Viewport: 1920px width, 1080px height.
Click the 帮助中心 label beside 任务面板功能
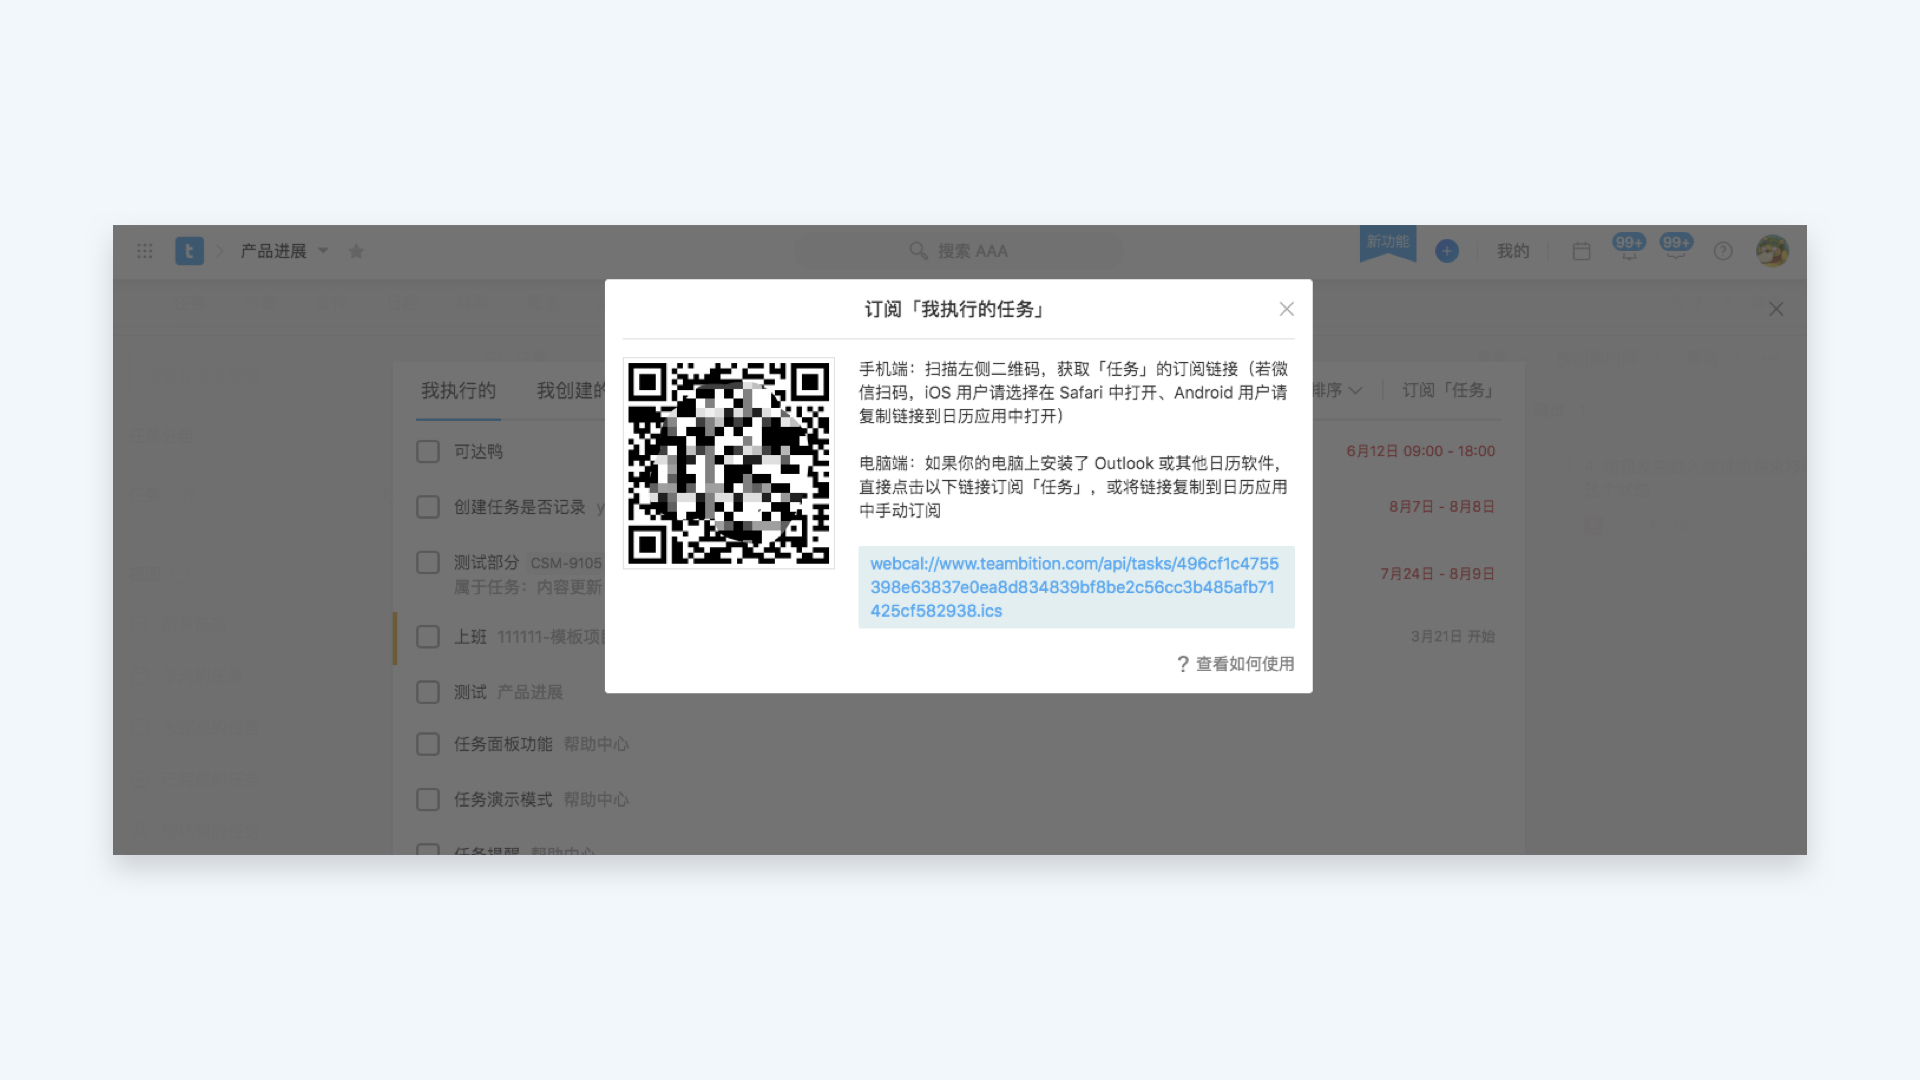[596, 744]
